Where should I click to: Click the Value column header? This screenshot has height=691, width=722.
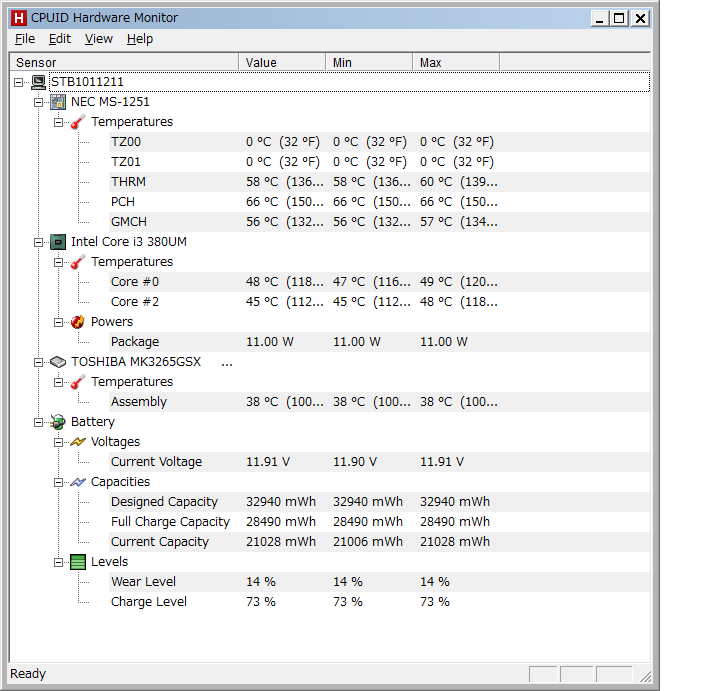(x=282, y=63)
